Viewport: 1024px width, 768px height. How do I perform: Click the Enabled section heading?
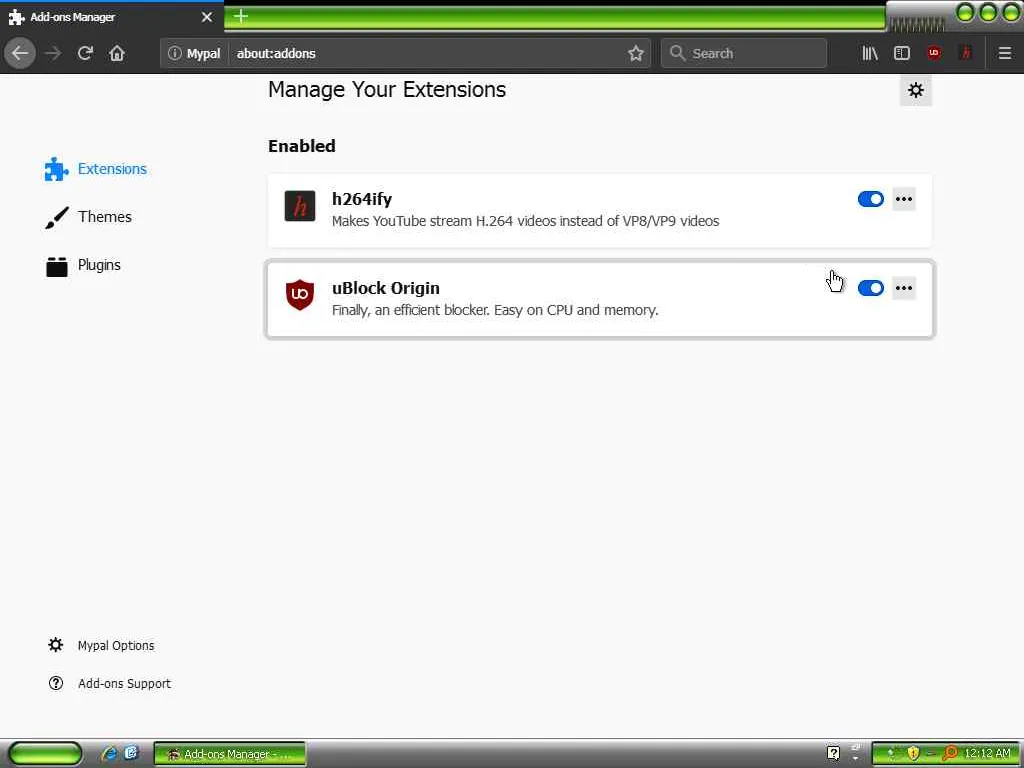[302, 146]
